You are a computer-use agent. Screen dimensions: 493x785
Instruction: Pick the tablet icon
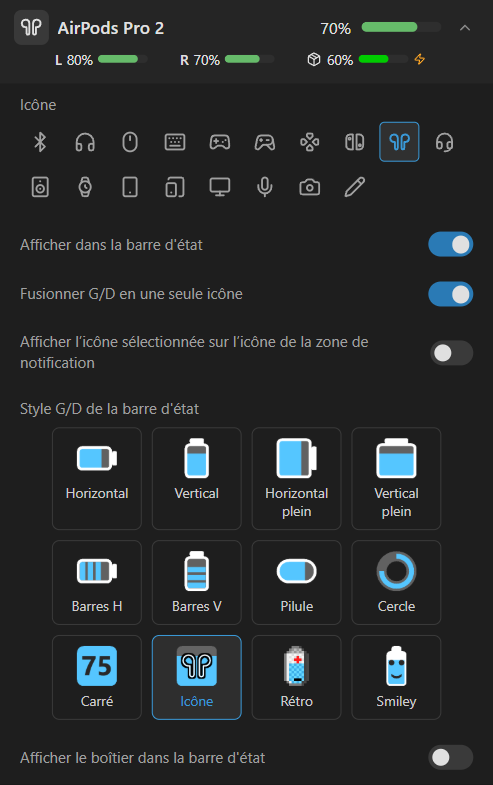(x=130, y=187)
